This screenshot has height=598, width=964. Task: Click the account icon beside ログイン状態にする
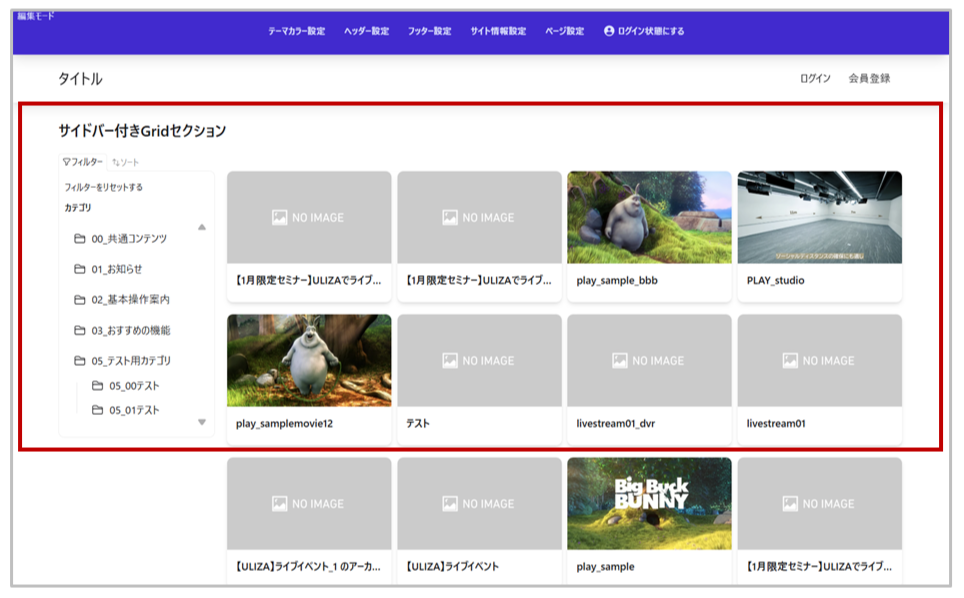[609, 31]
